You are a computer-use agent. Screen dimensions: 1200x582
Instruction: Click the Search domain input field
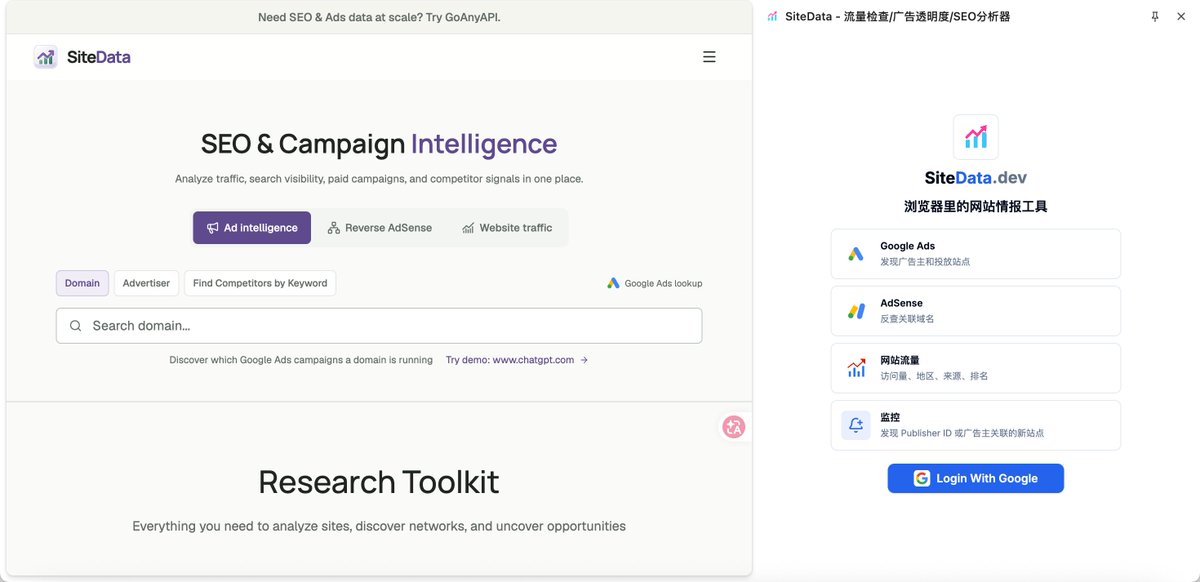coord(379,326)
